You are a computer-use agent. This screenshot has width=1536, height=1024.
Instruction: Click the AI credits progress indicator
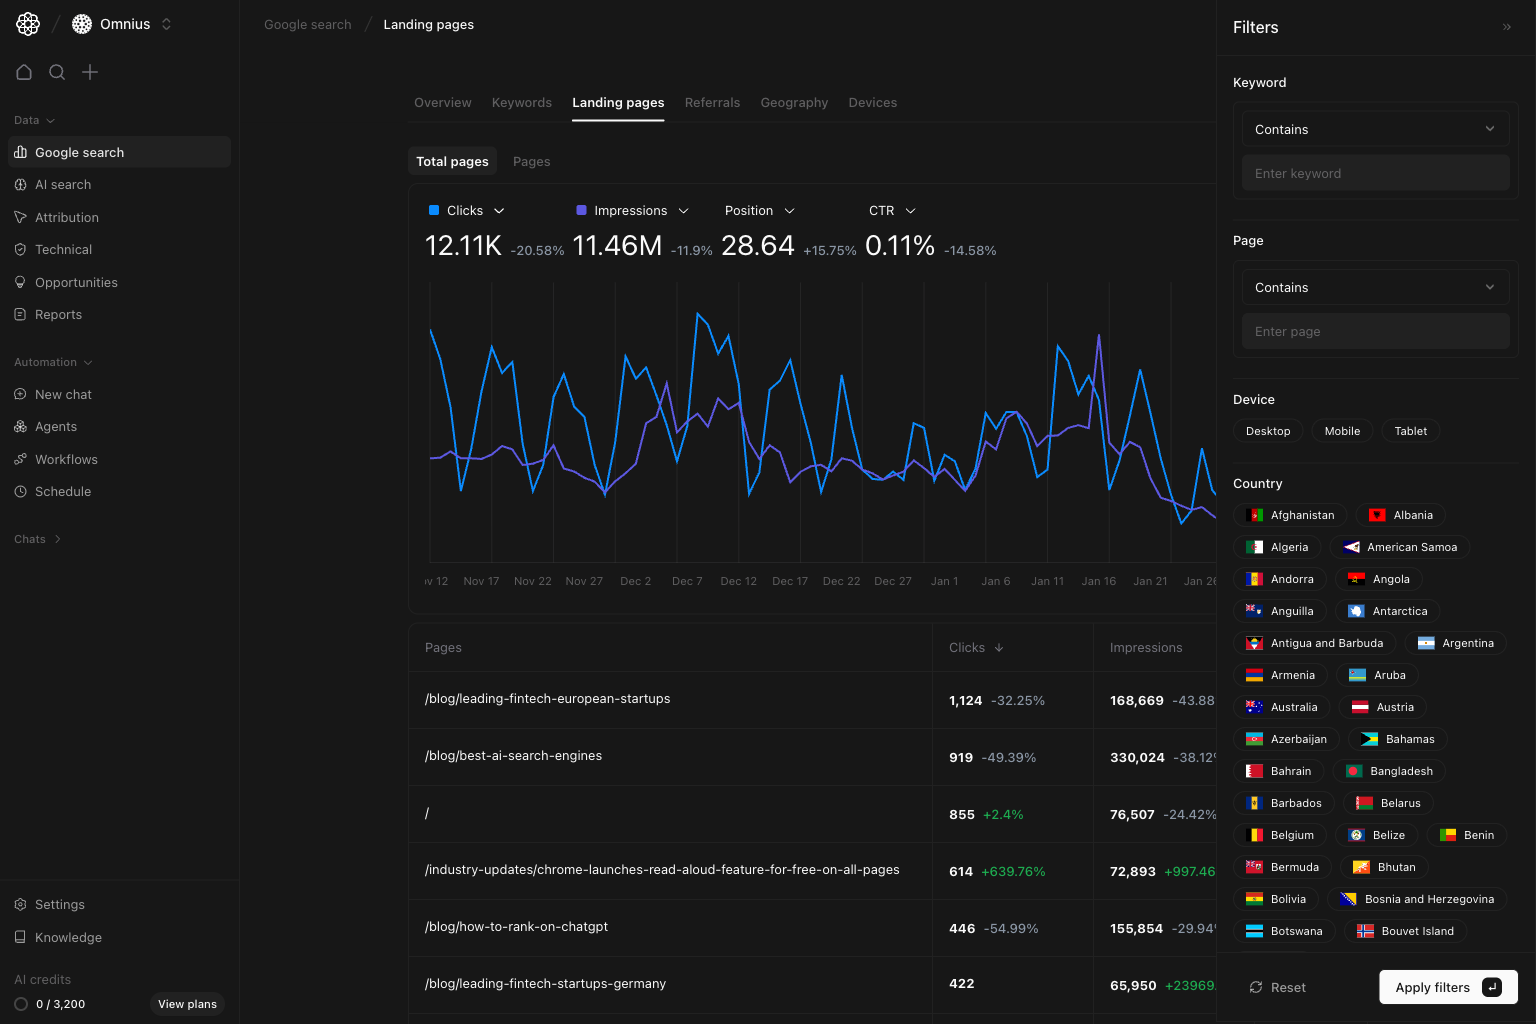point(19,1004)
